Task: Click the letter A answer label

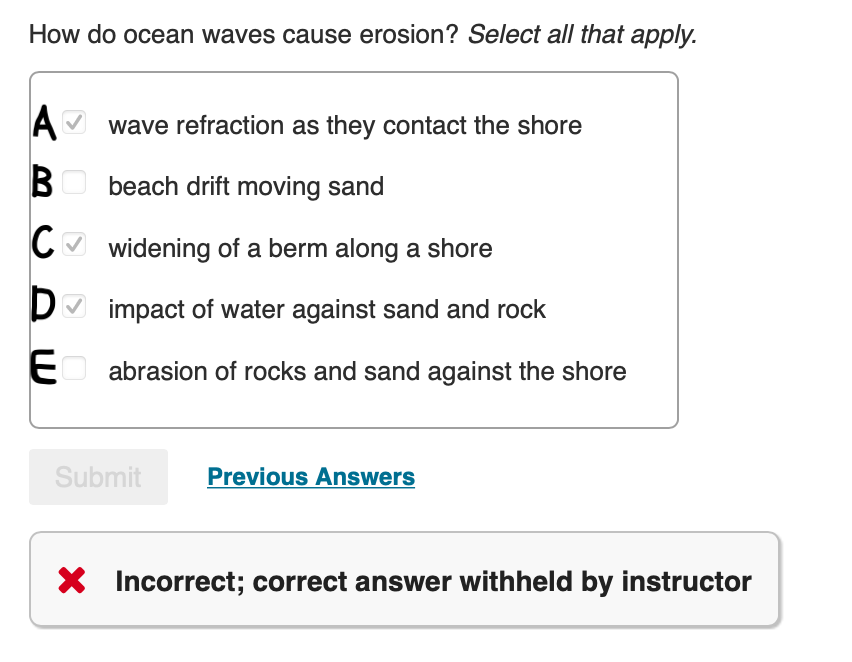Action: pos(43,122)
